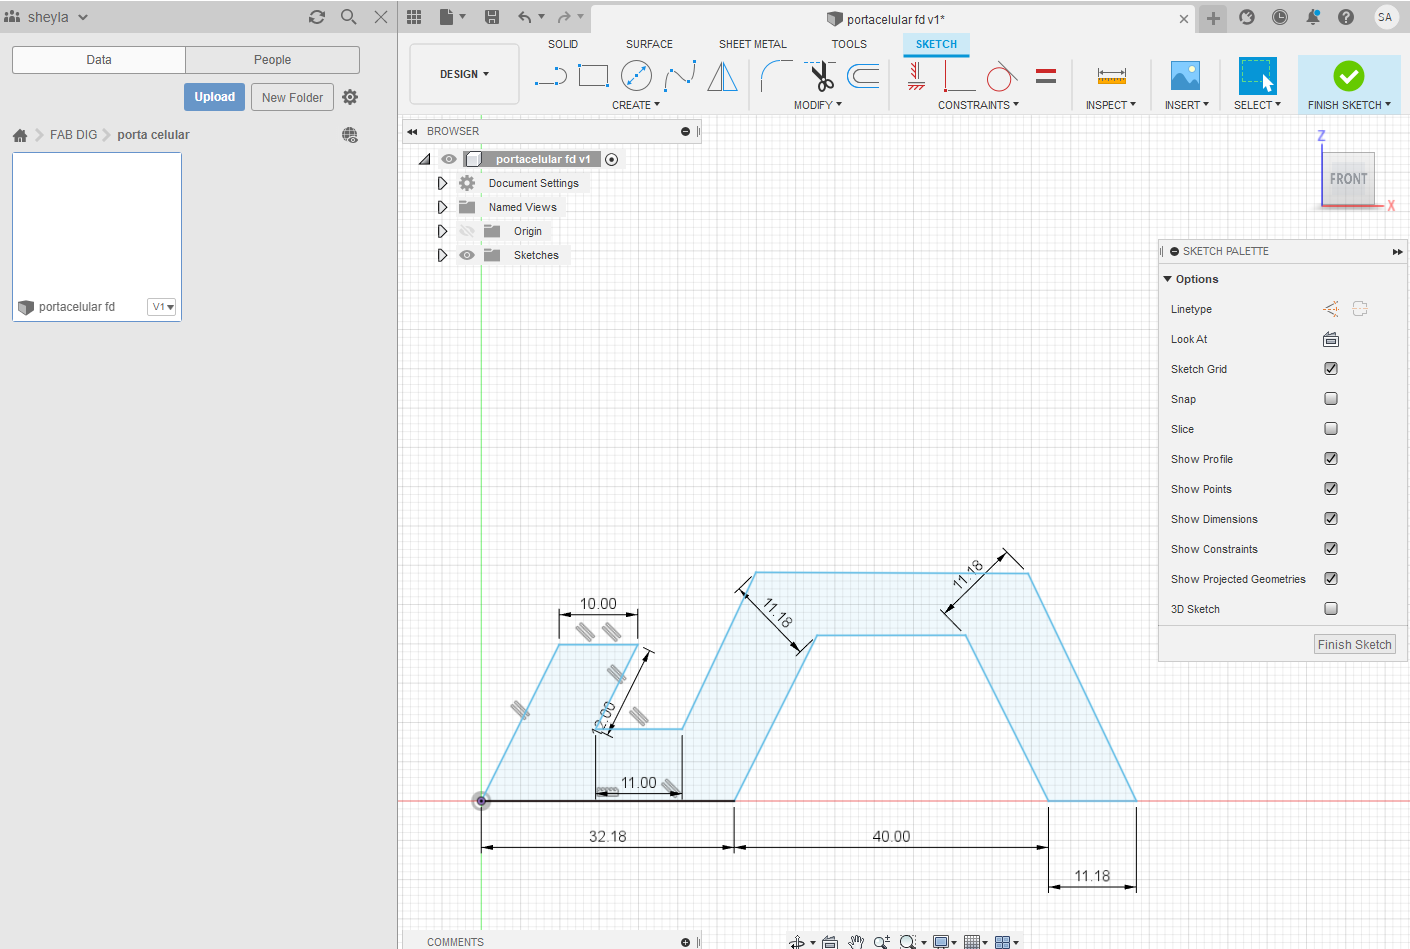The height and width of the screenshot is (949, 1410).
Task: Enable the Snap checkbox
Action: tap(1331, 399)
